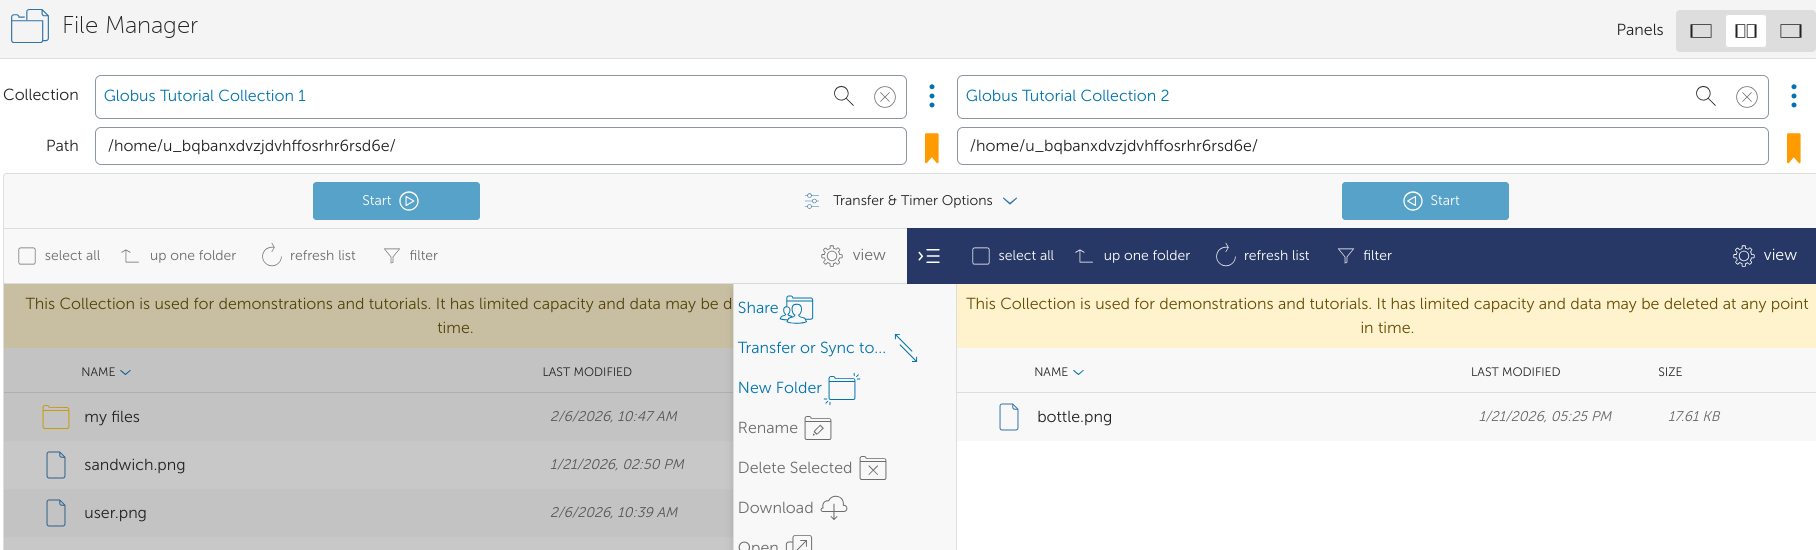Open the left collection's three-dot options menu

[931, 96]
